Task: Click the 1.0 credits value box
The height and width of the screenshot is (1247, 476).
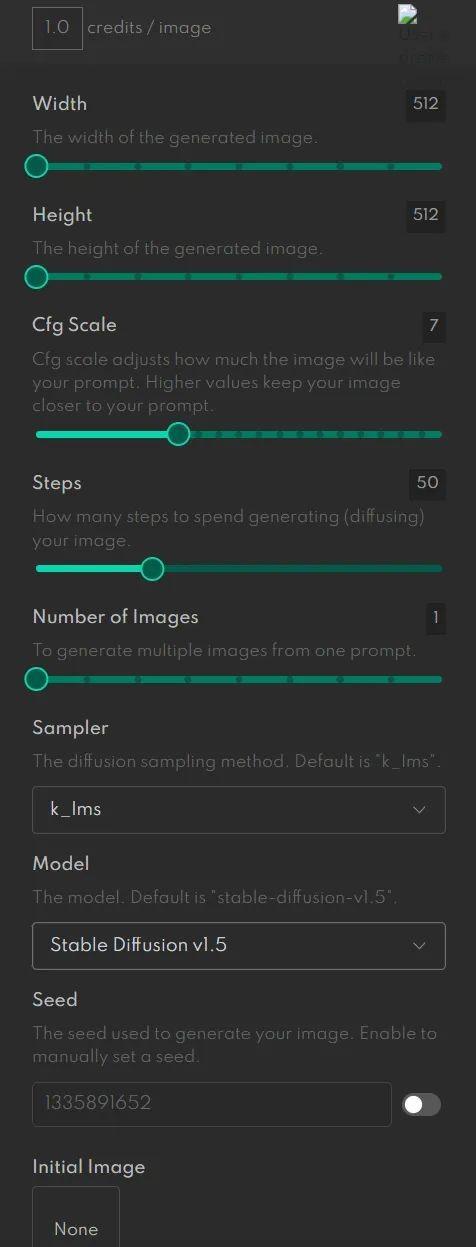Action: (x=57, y=28)
